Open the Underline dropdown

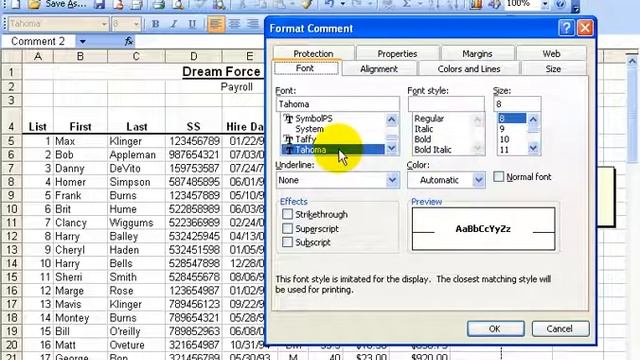[392, 180]
